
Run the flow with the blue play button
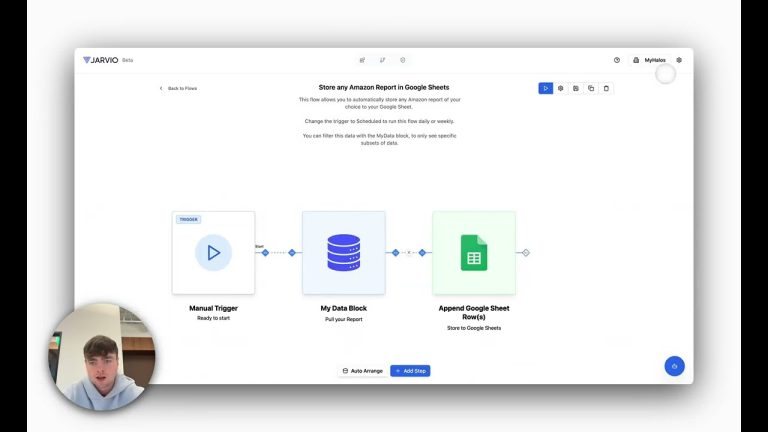tap(546, 88)
